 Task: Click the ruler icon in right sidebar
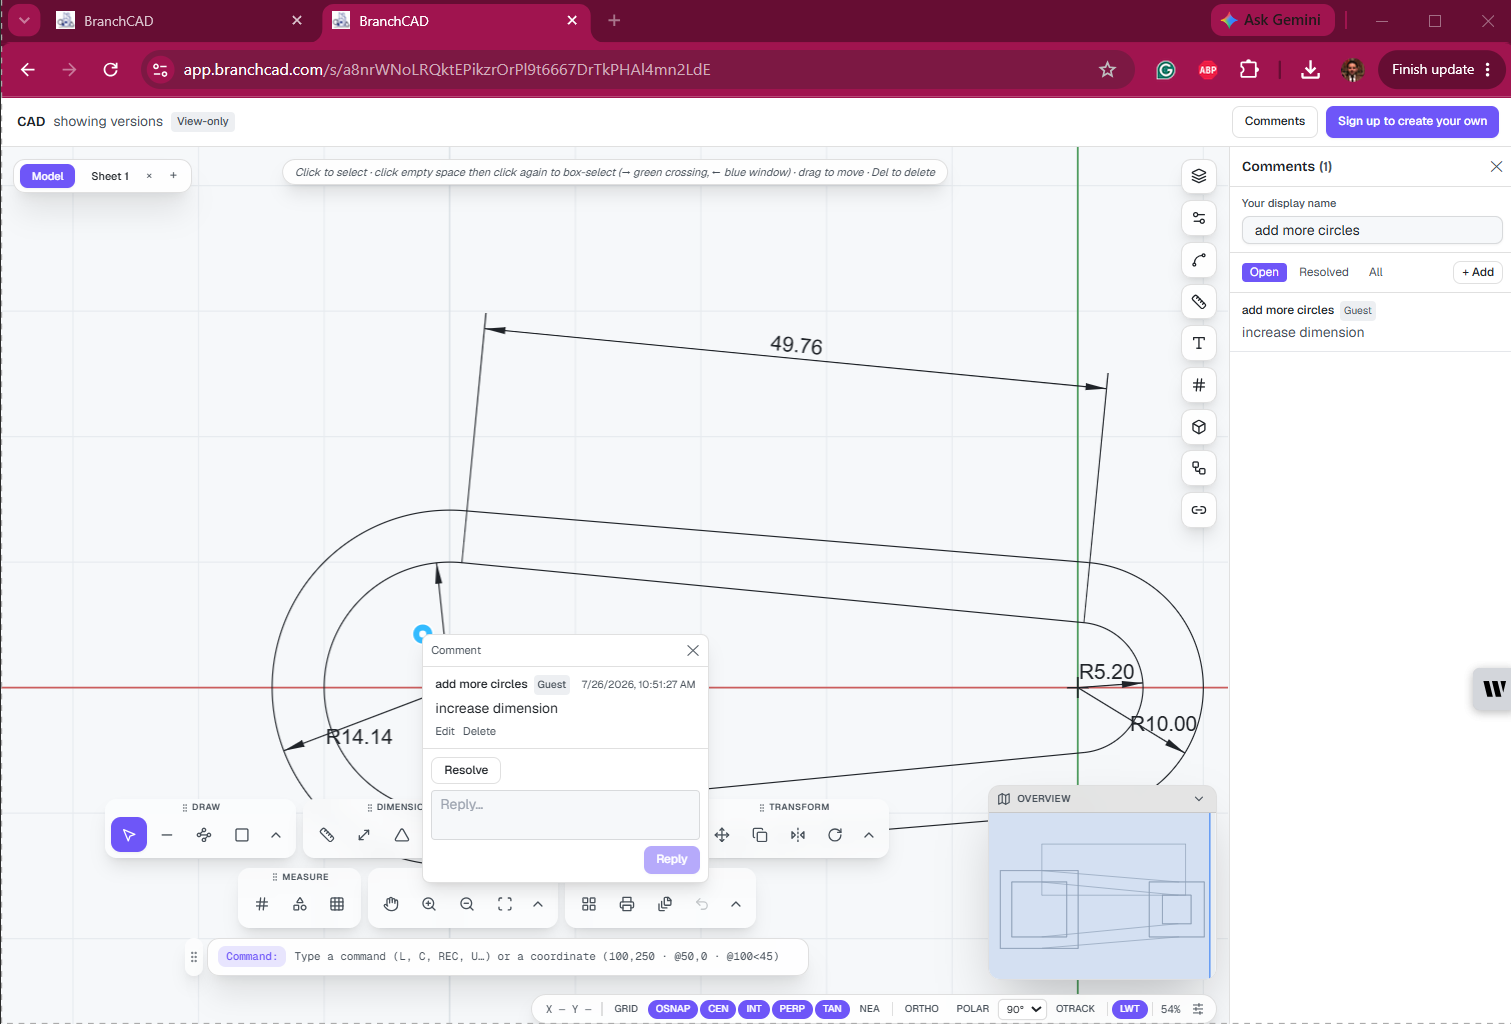tap(1199, 302)
